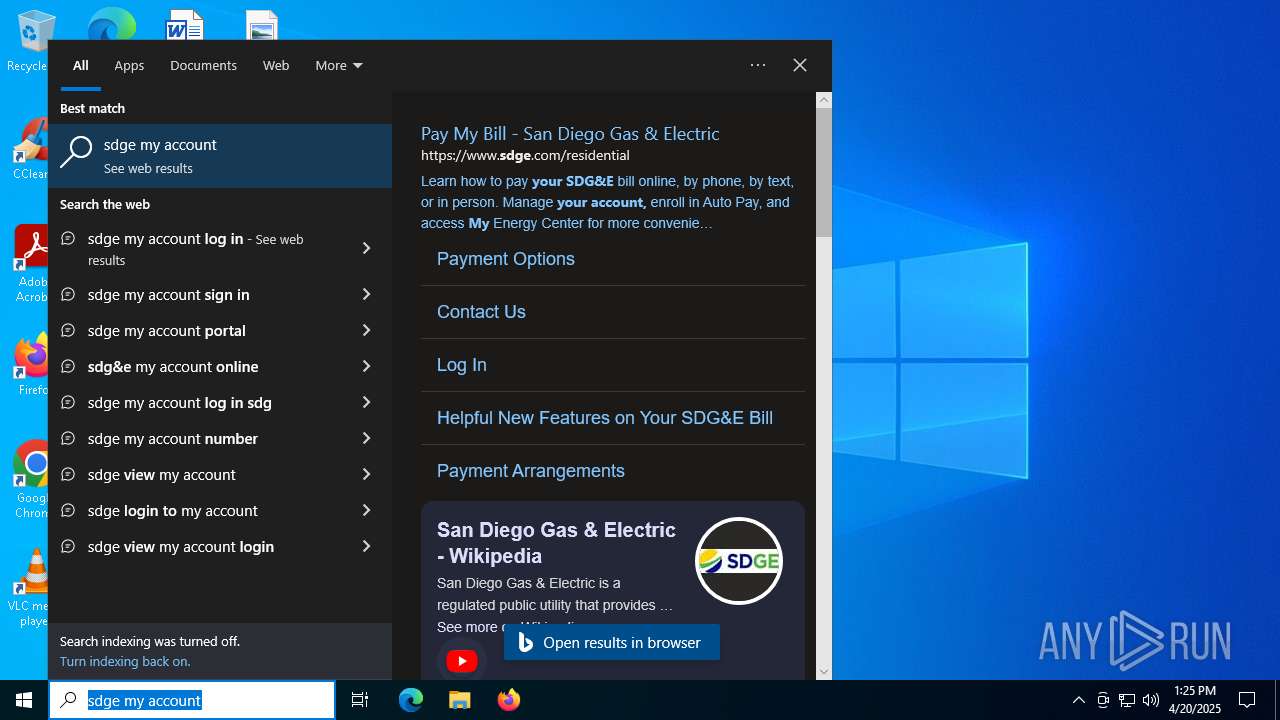
Task: Show hidden system tray icons
Action: (1078, 700)
